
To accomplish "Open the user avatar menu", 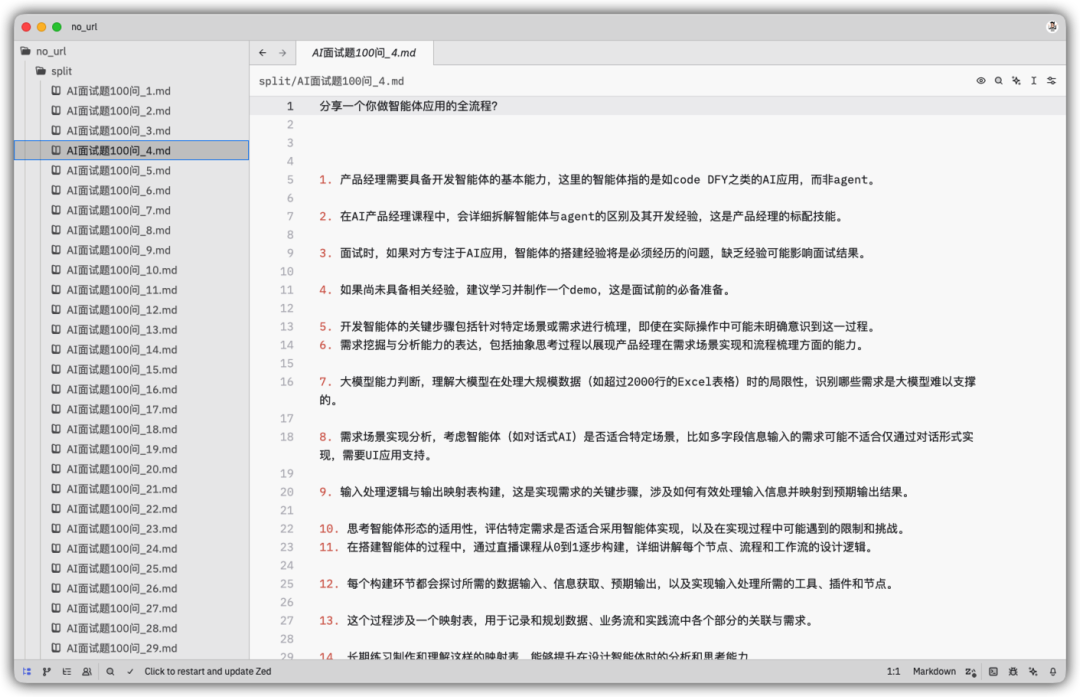I will tap(1052, 27).
